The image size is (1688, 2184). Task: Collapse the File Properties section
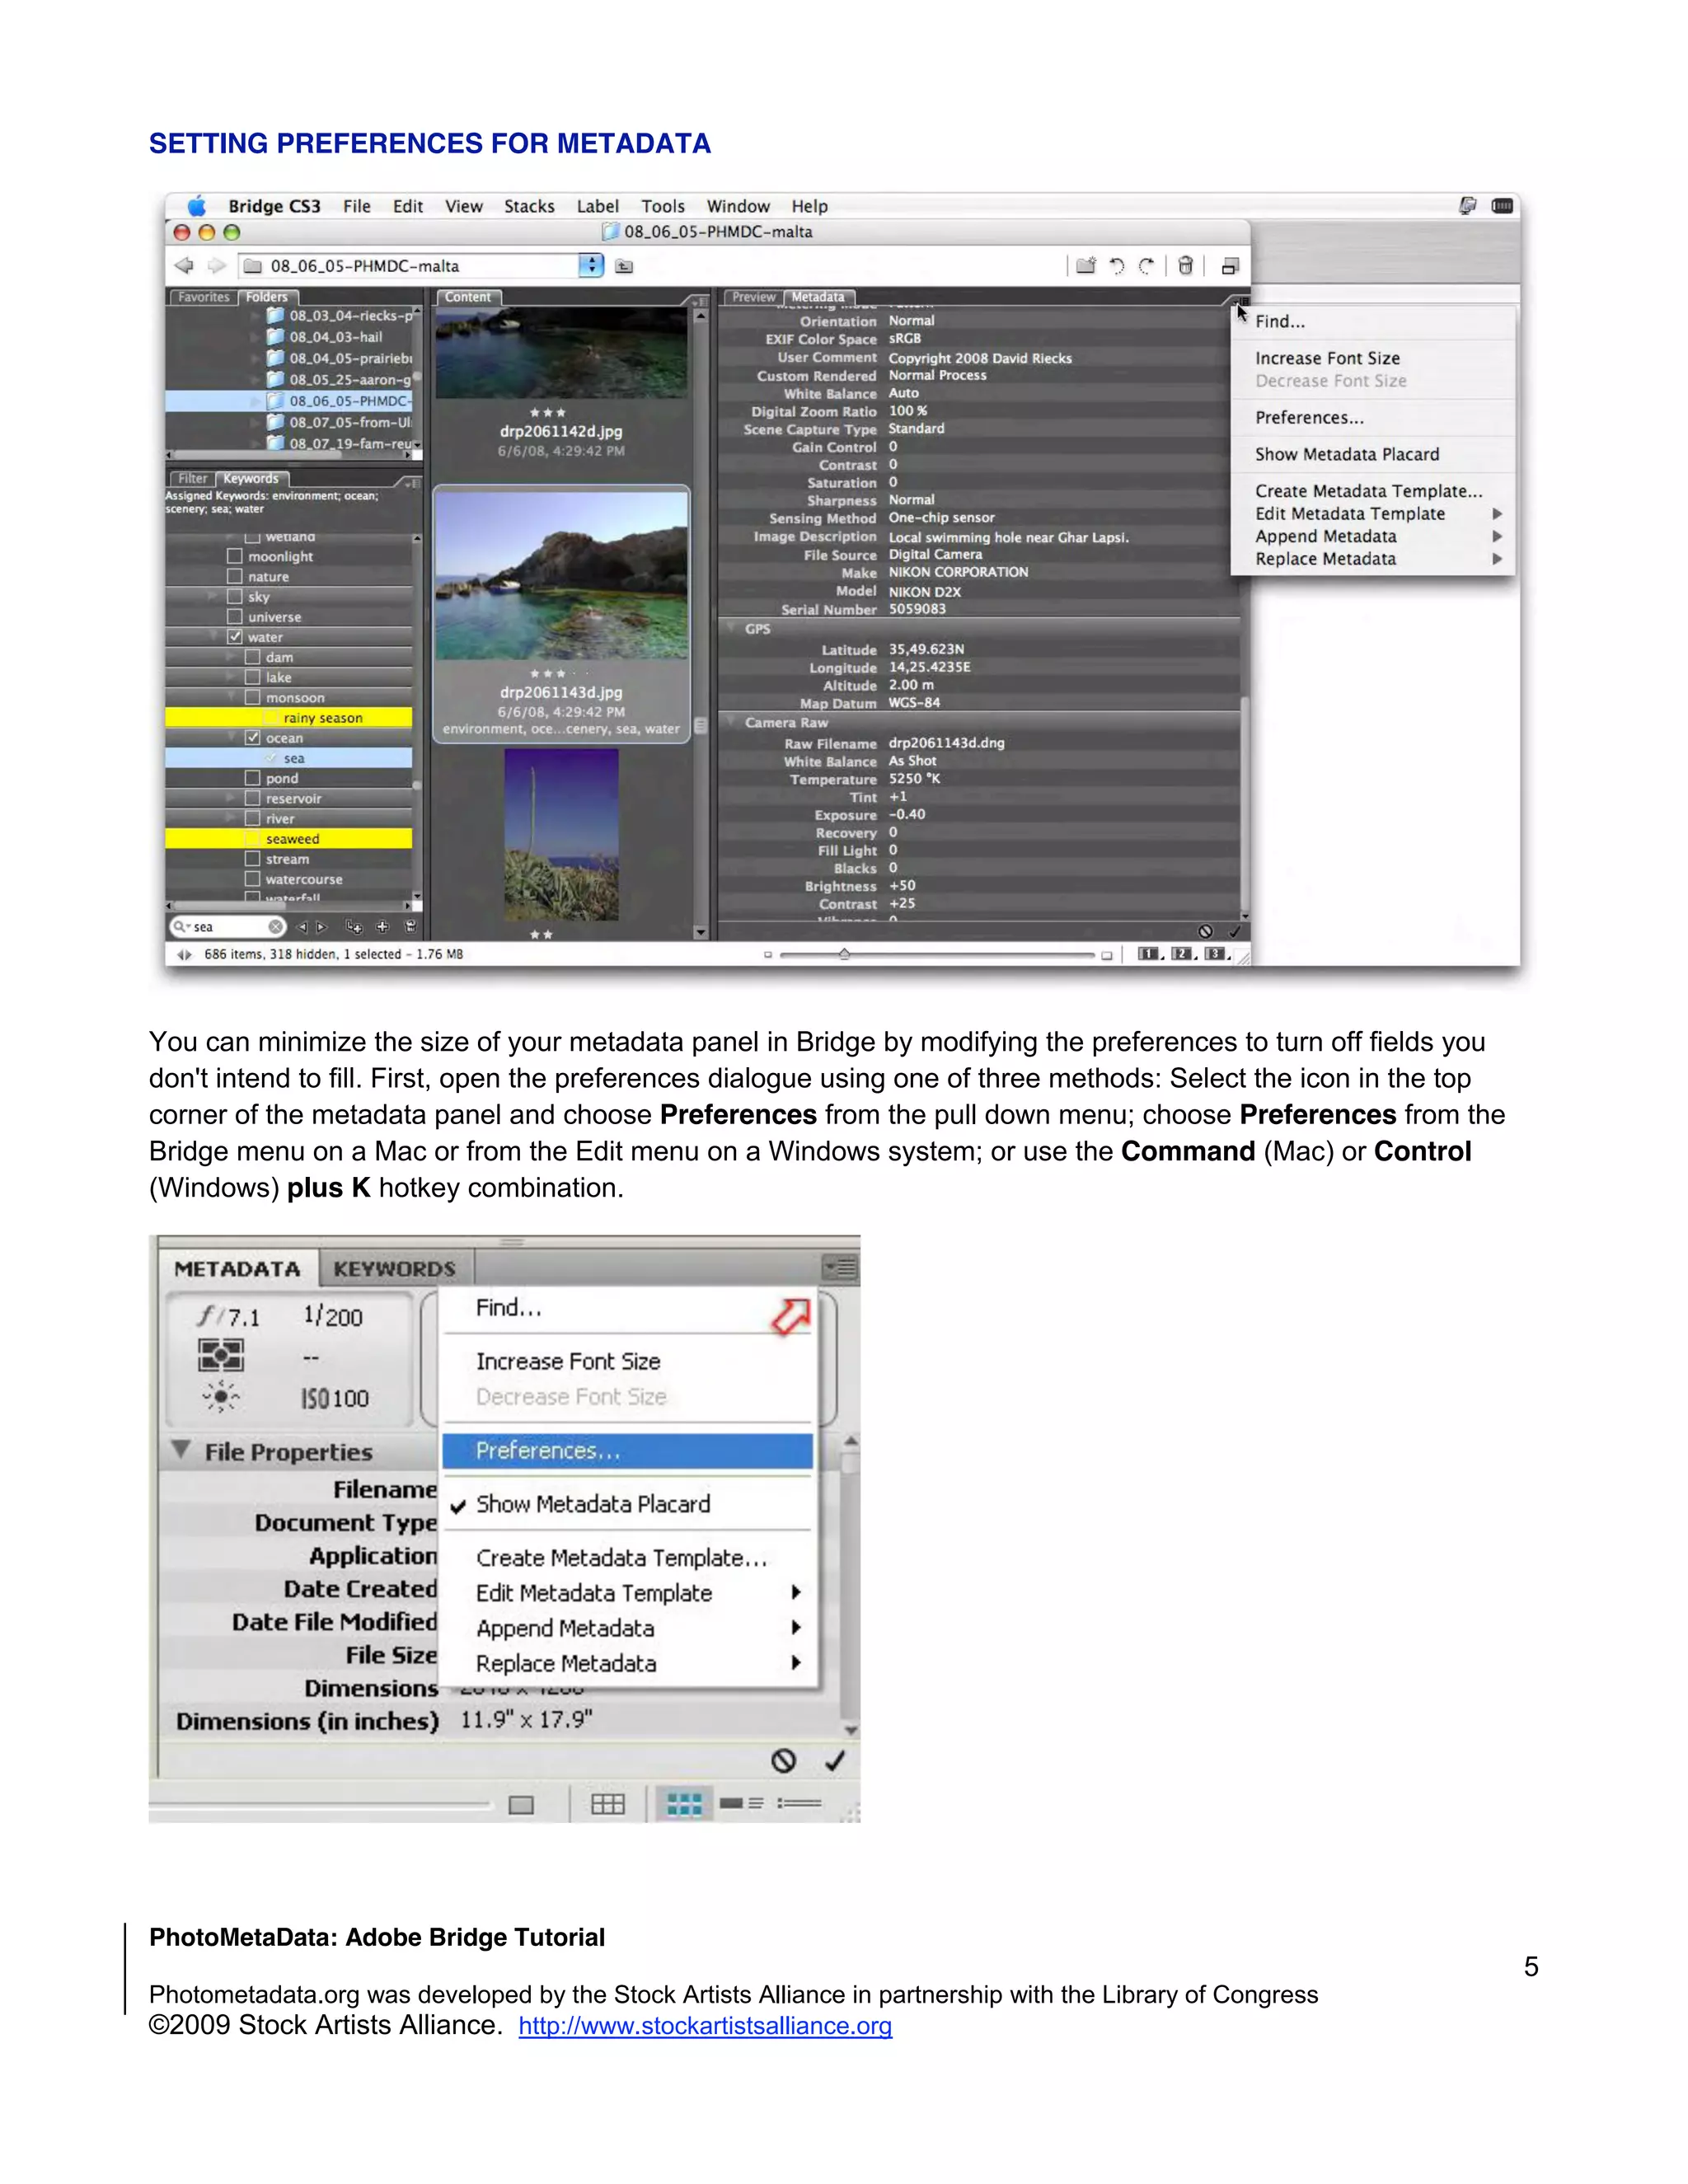pos(181,1450)
